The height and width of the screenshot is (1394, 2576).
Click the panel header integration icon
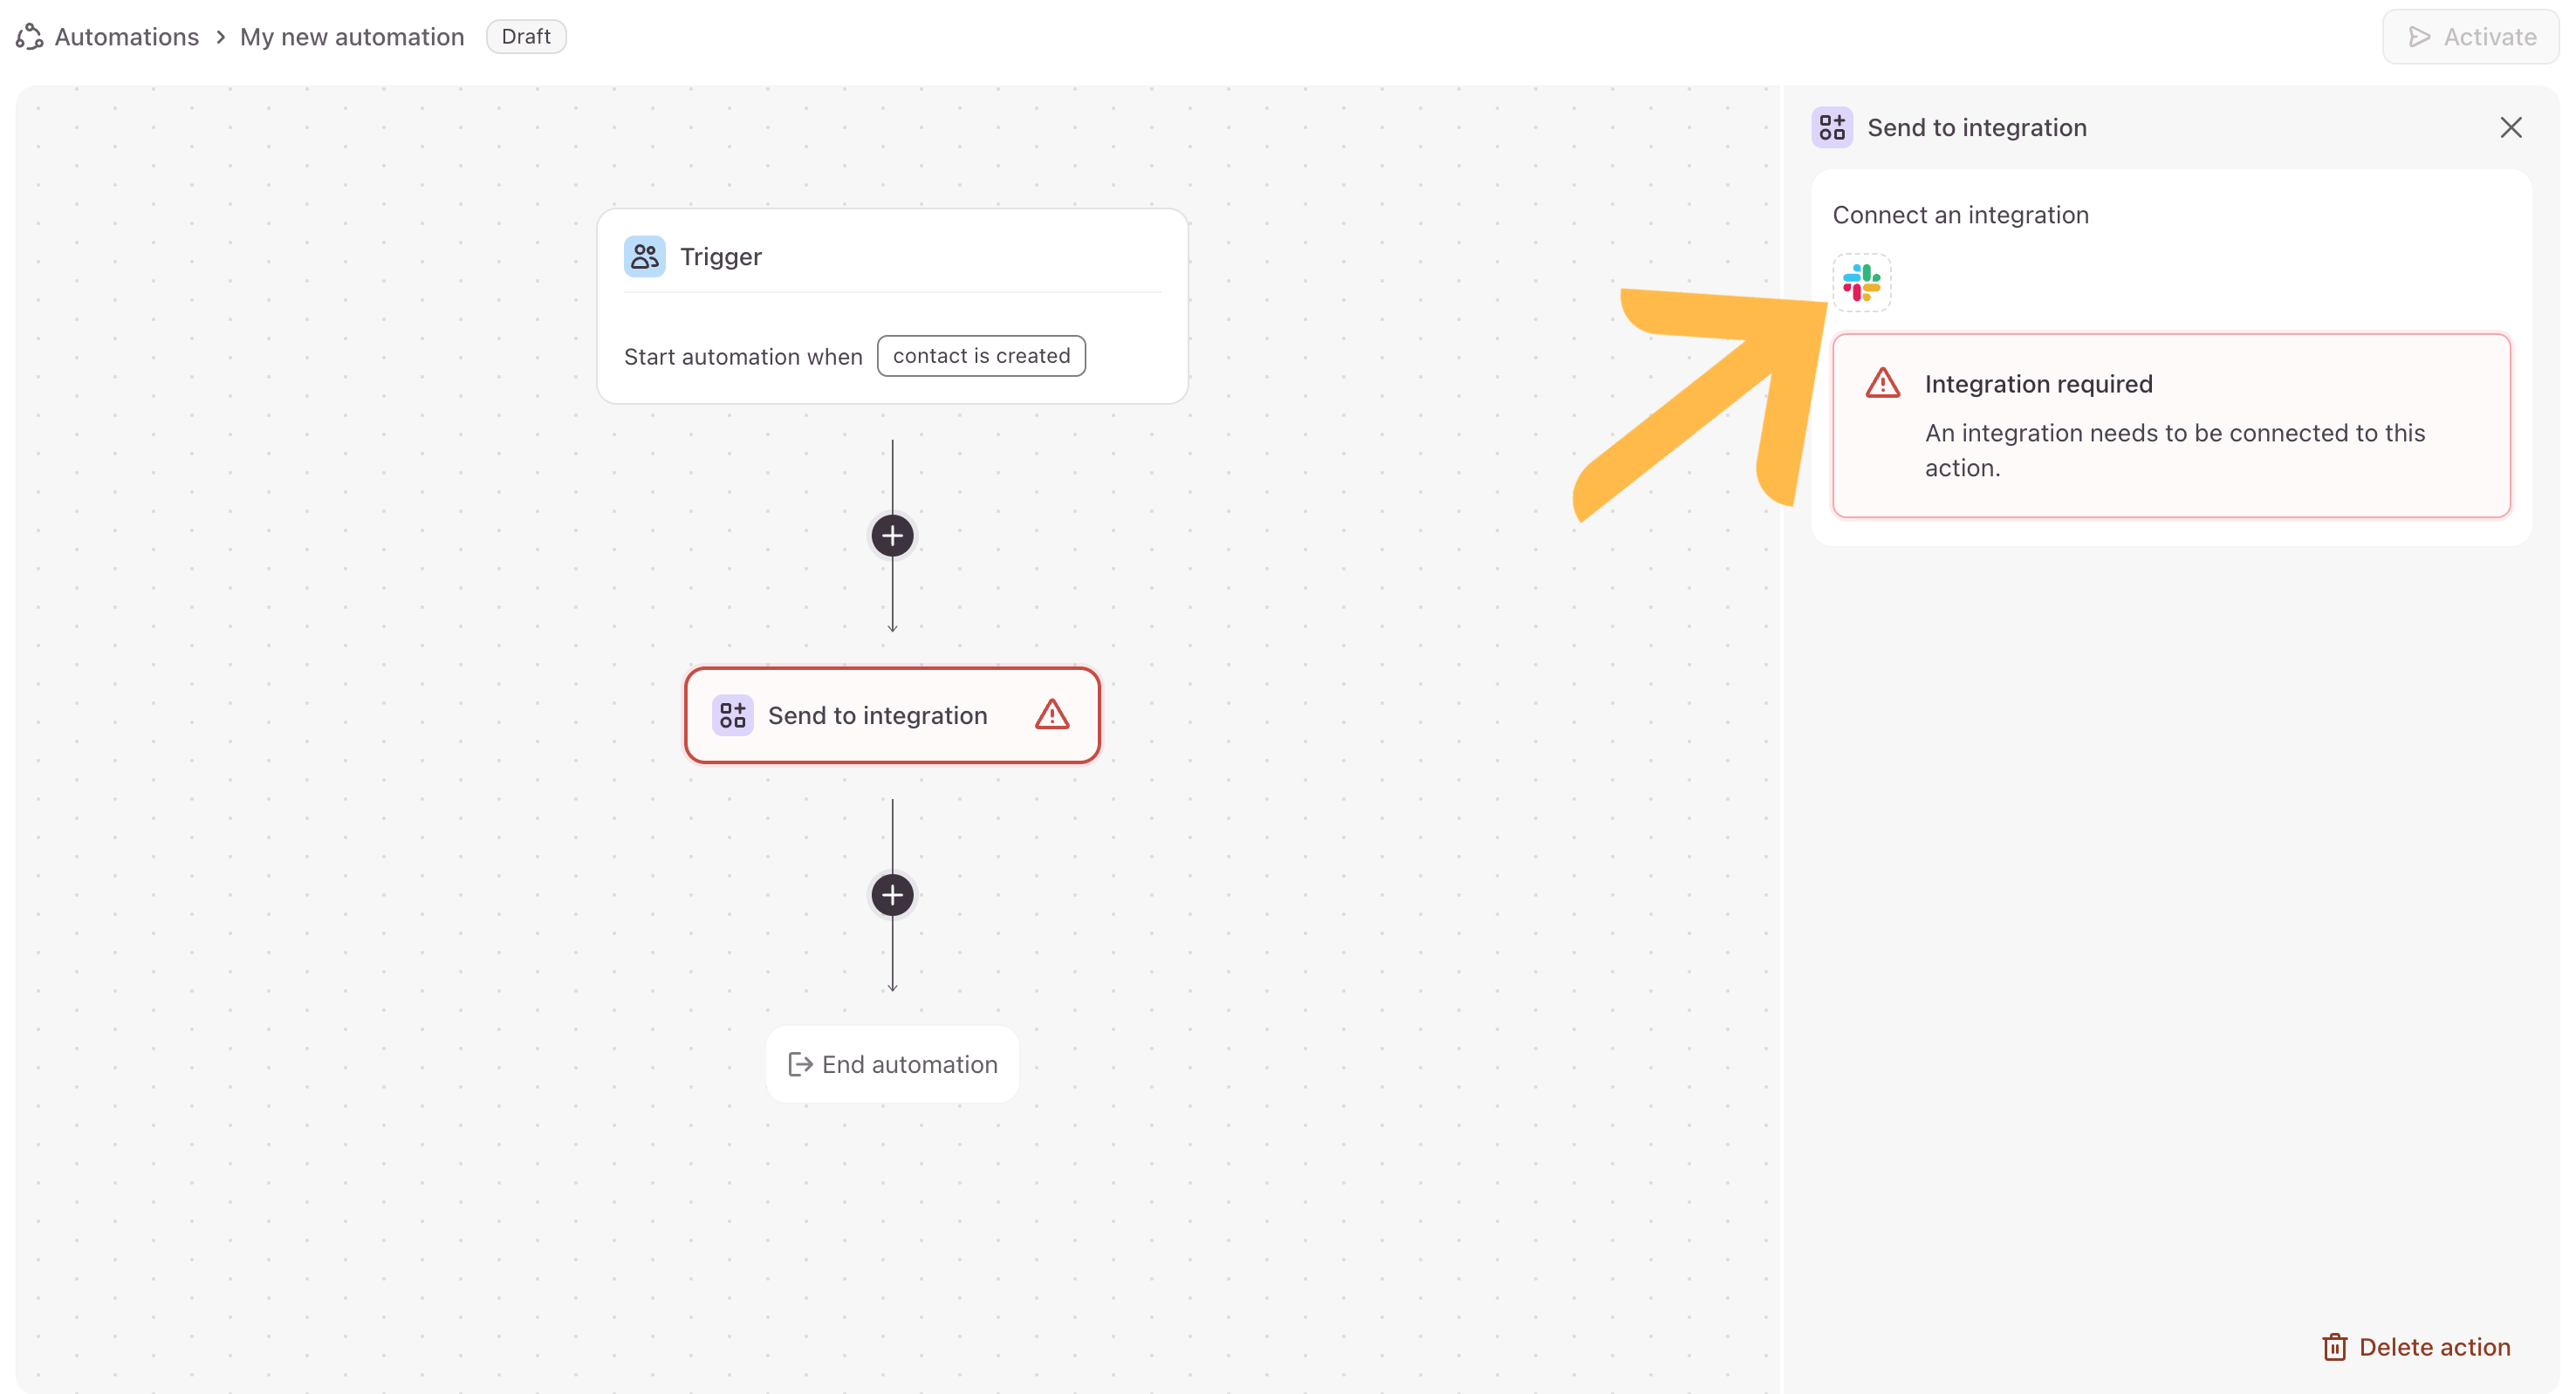pos(1832,128)
